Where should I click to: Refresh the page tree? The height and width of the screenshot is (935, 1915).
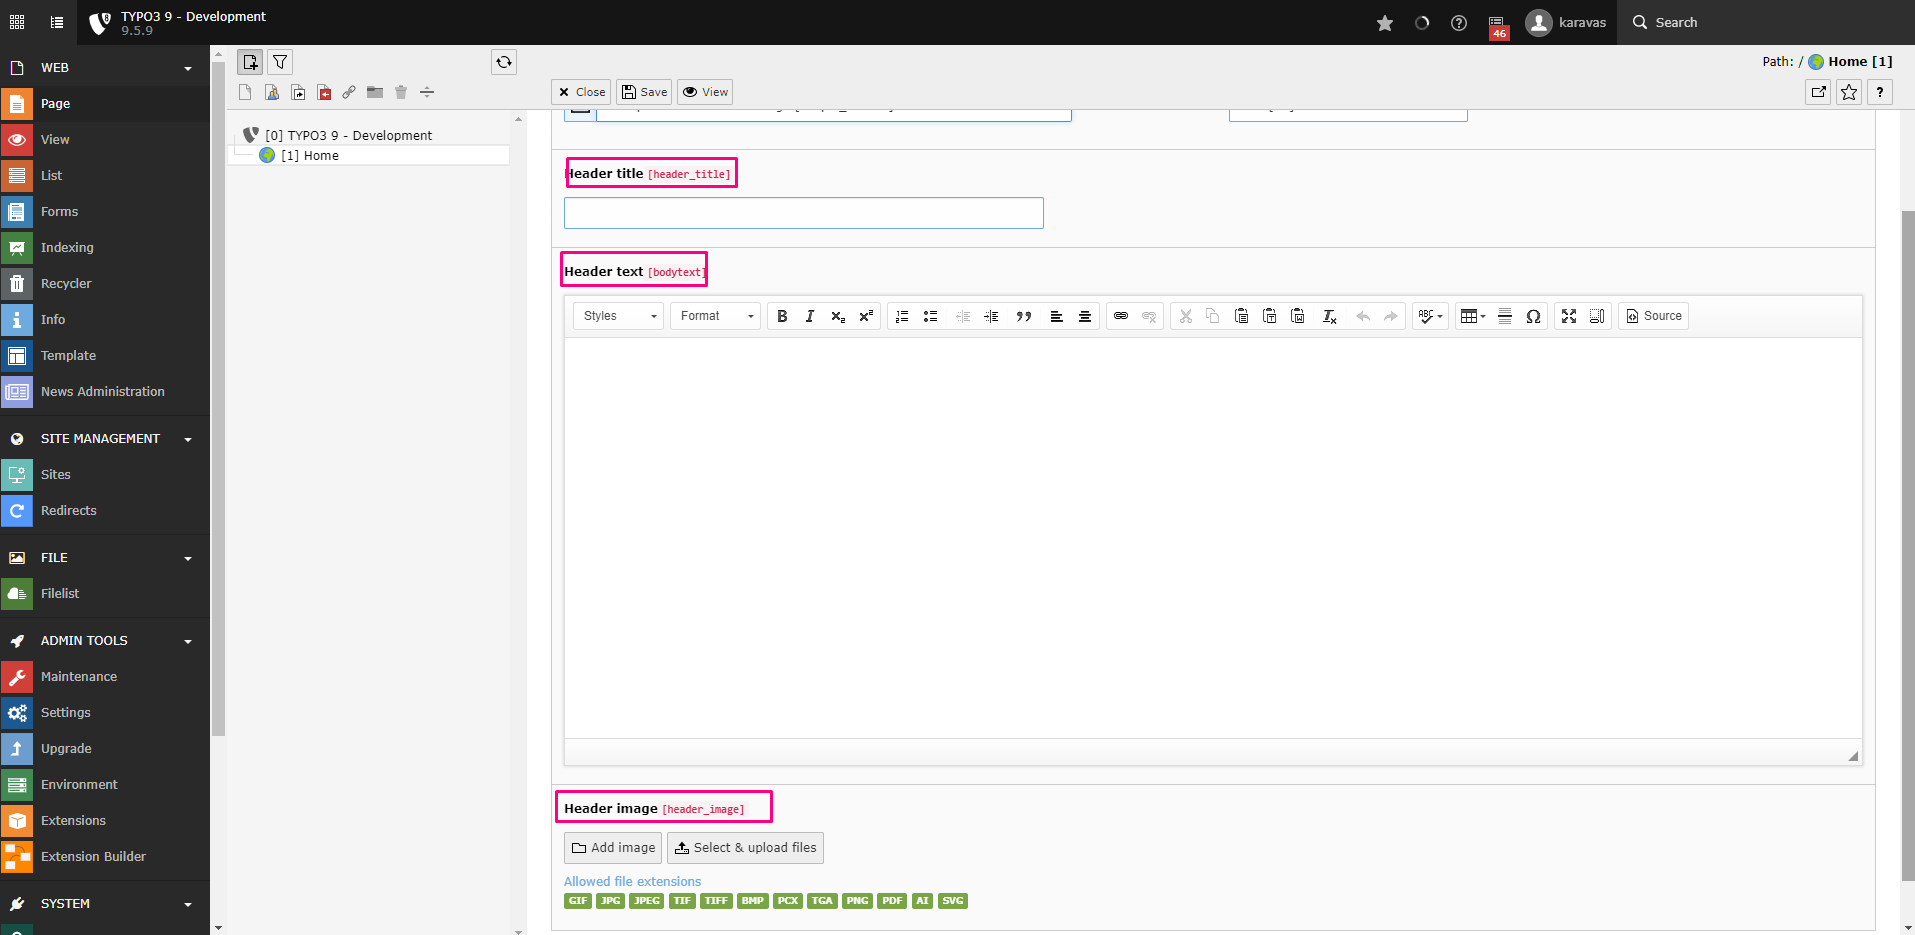click(x=503, y=62)
